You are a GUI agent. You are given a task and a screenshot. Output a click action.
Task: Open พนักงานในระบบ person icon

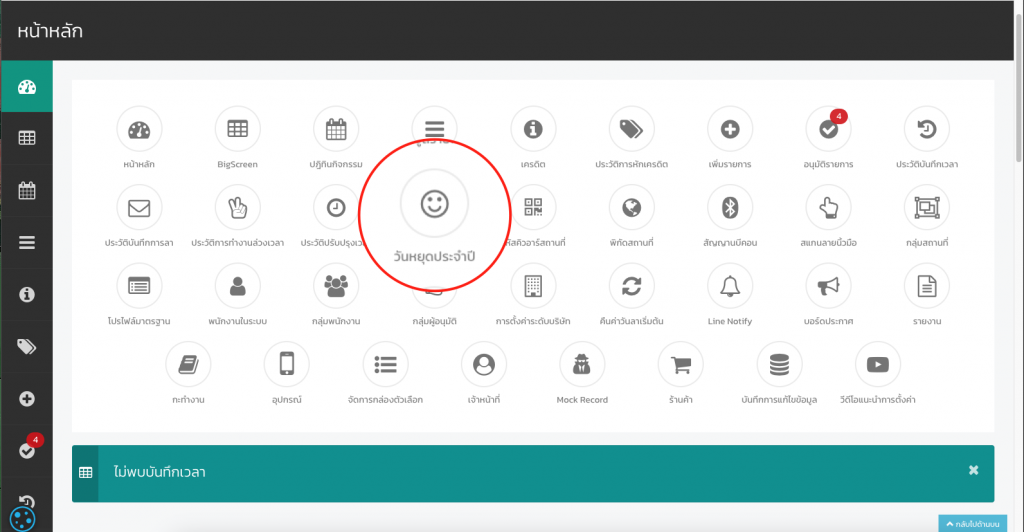point(238,286)
